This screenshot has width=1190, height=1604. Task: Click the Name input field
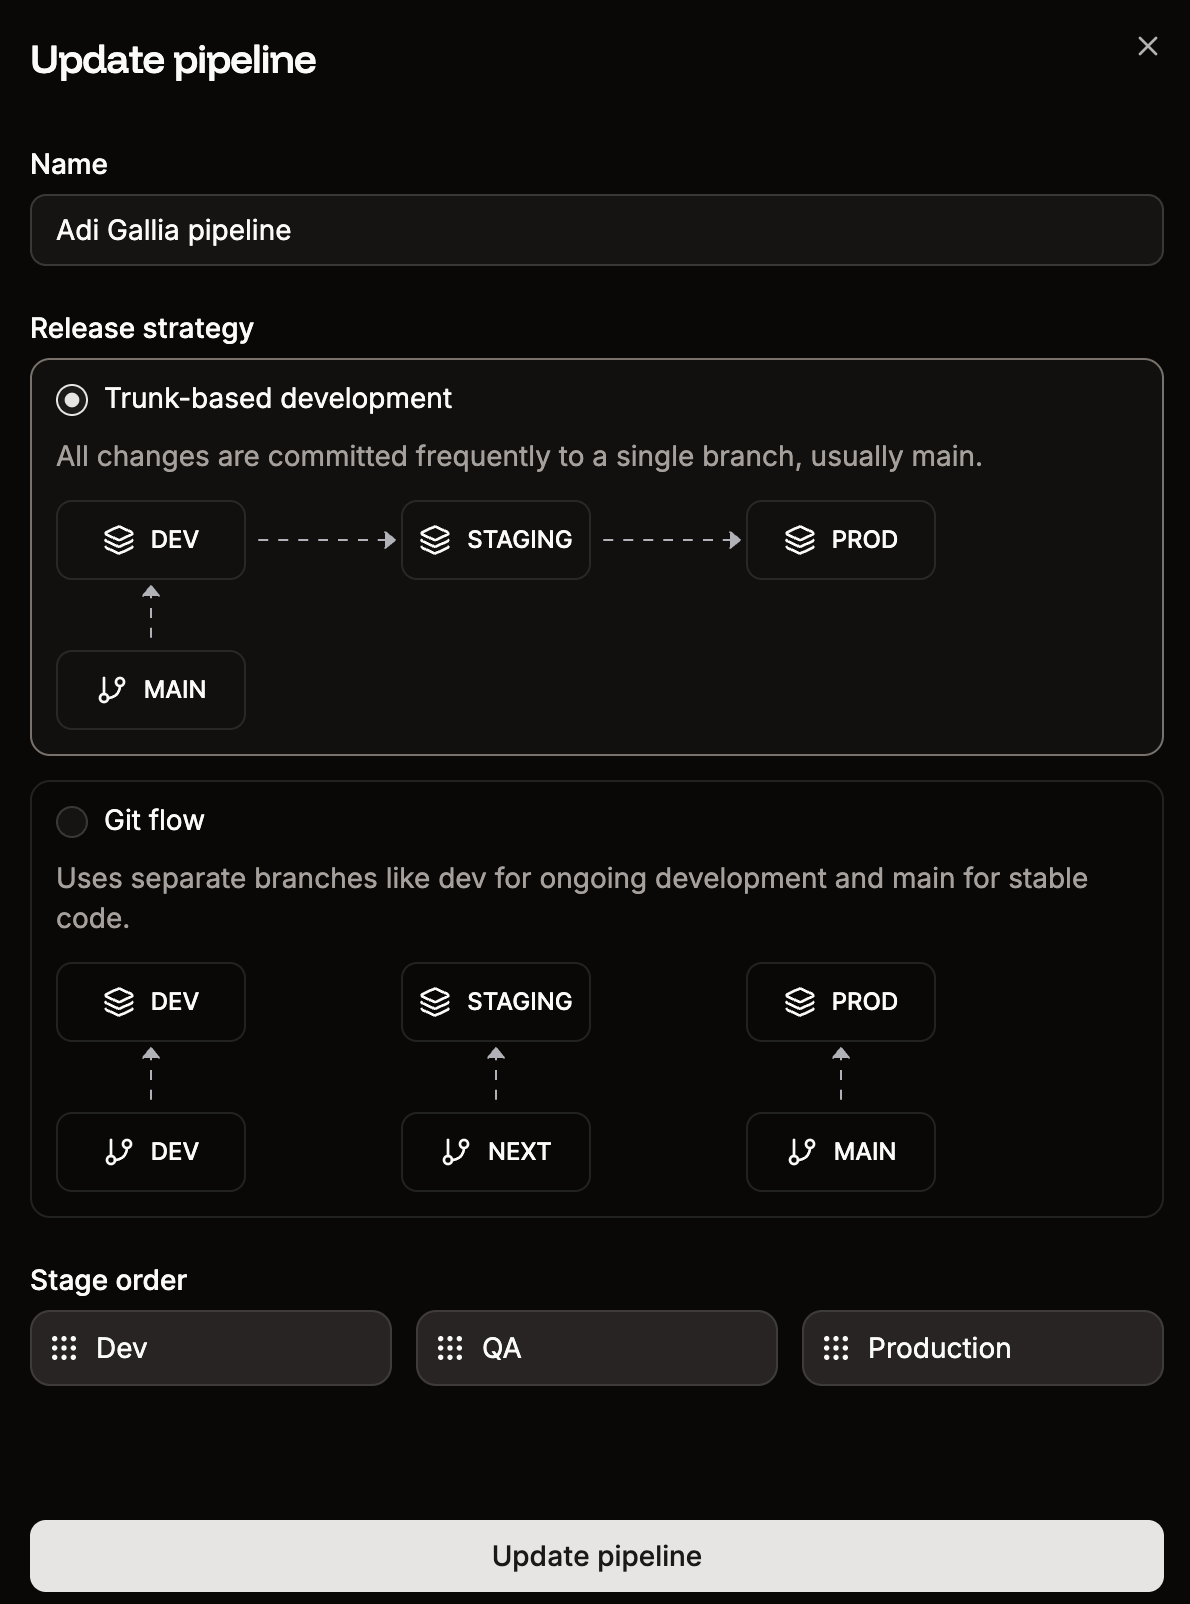tap(597, 230)
